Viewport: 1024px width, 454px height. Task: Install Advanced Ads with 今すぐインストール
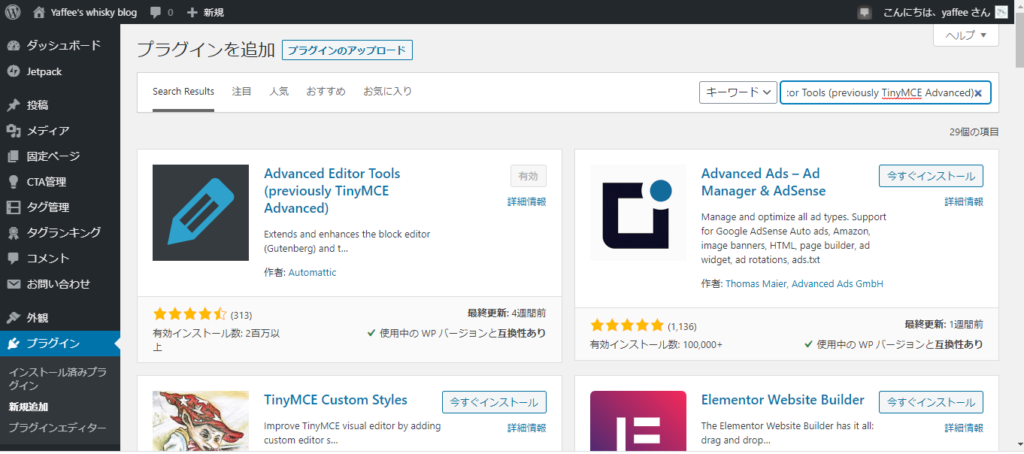(931, 176)
